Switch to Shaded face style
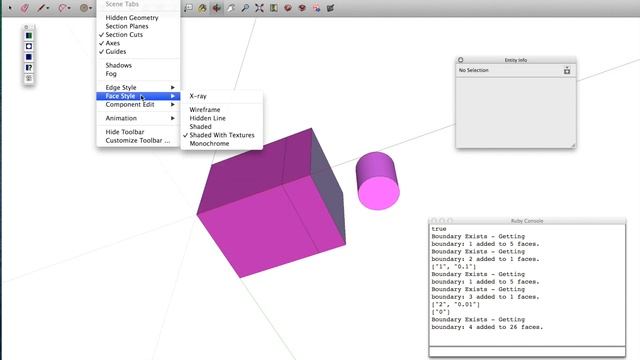640x360 pixels. [x=222, y=127]
